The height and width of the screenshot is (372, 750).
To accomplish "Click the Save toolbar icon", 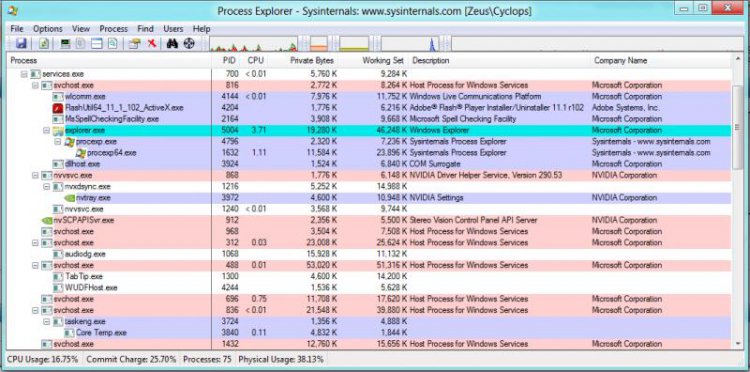I will pos(21,44).
